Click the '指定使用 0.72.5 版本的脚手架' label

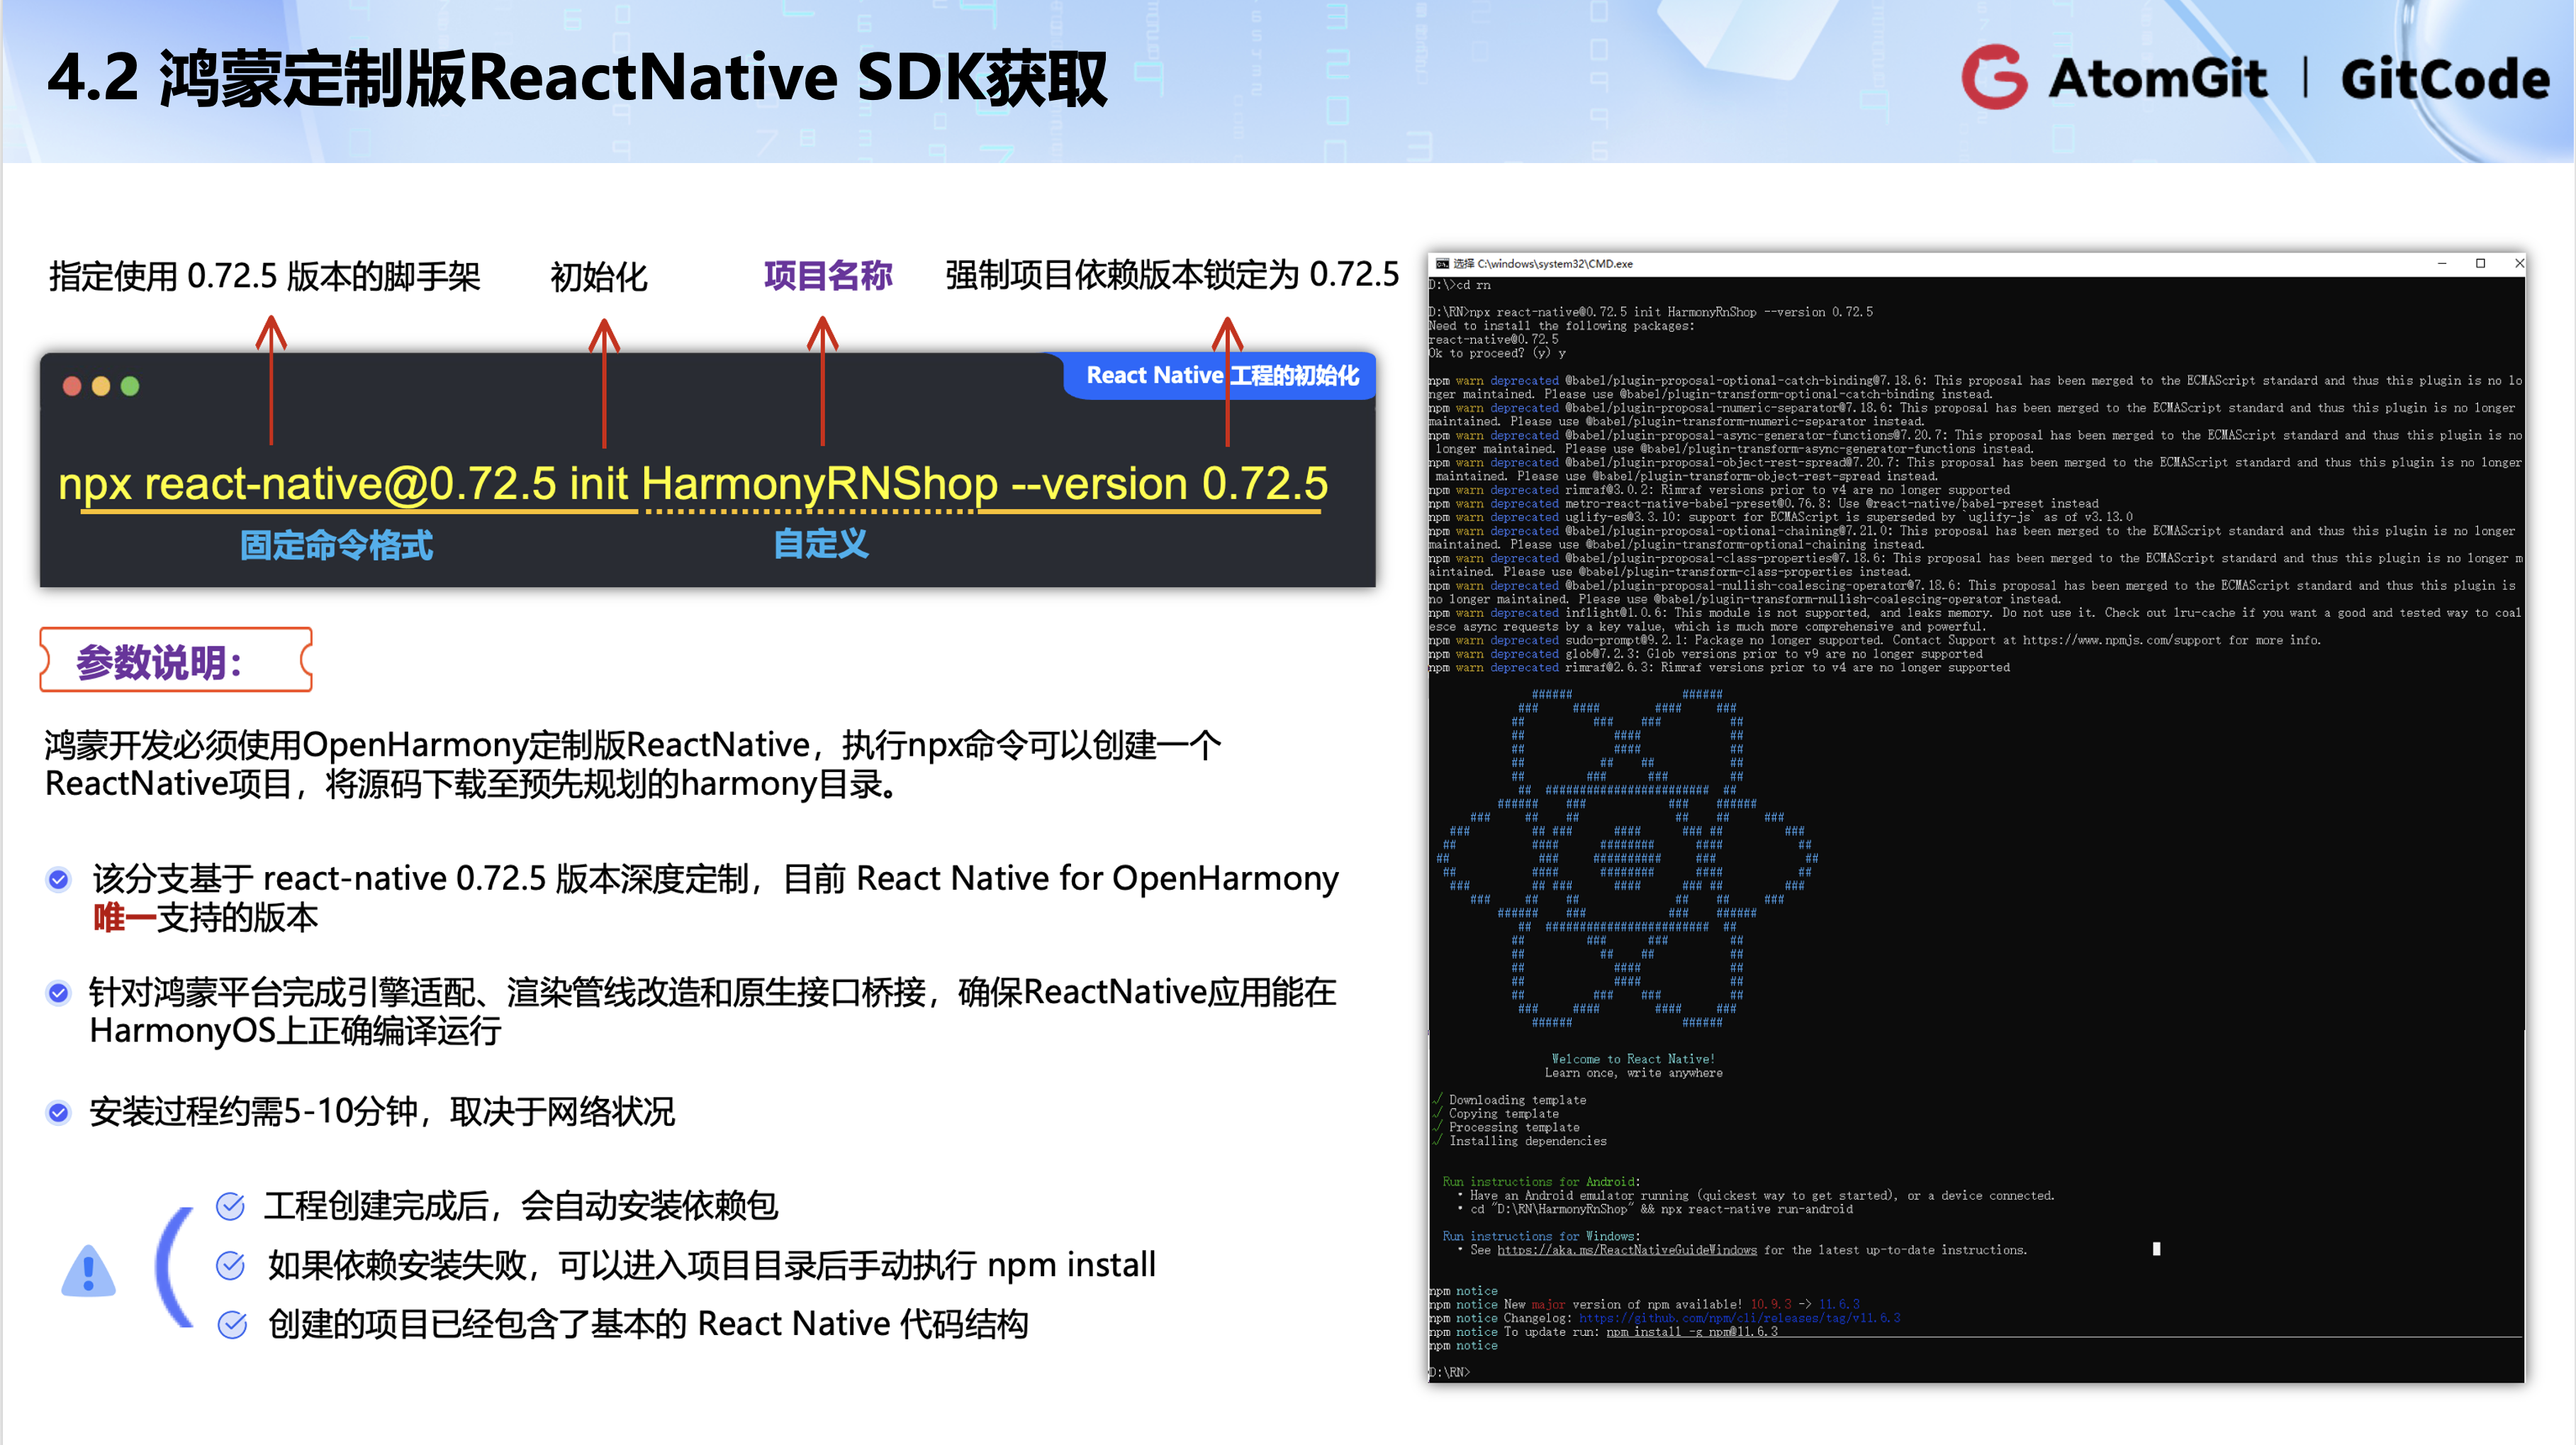(x=265, y=276)
